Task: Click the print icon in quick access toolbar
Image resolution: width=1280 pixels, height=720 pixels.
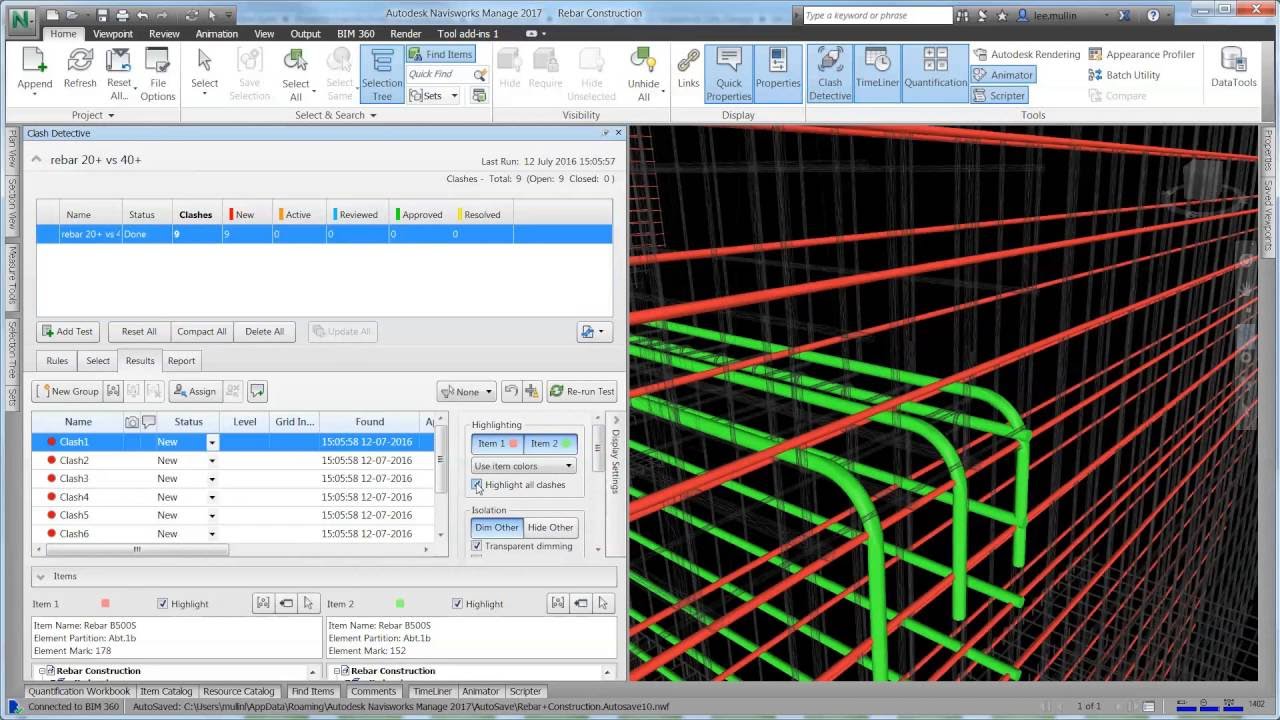Action: [x=122, y=16]
